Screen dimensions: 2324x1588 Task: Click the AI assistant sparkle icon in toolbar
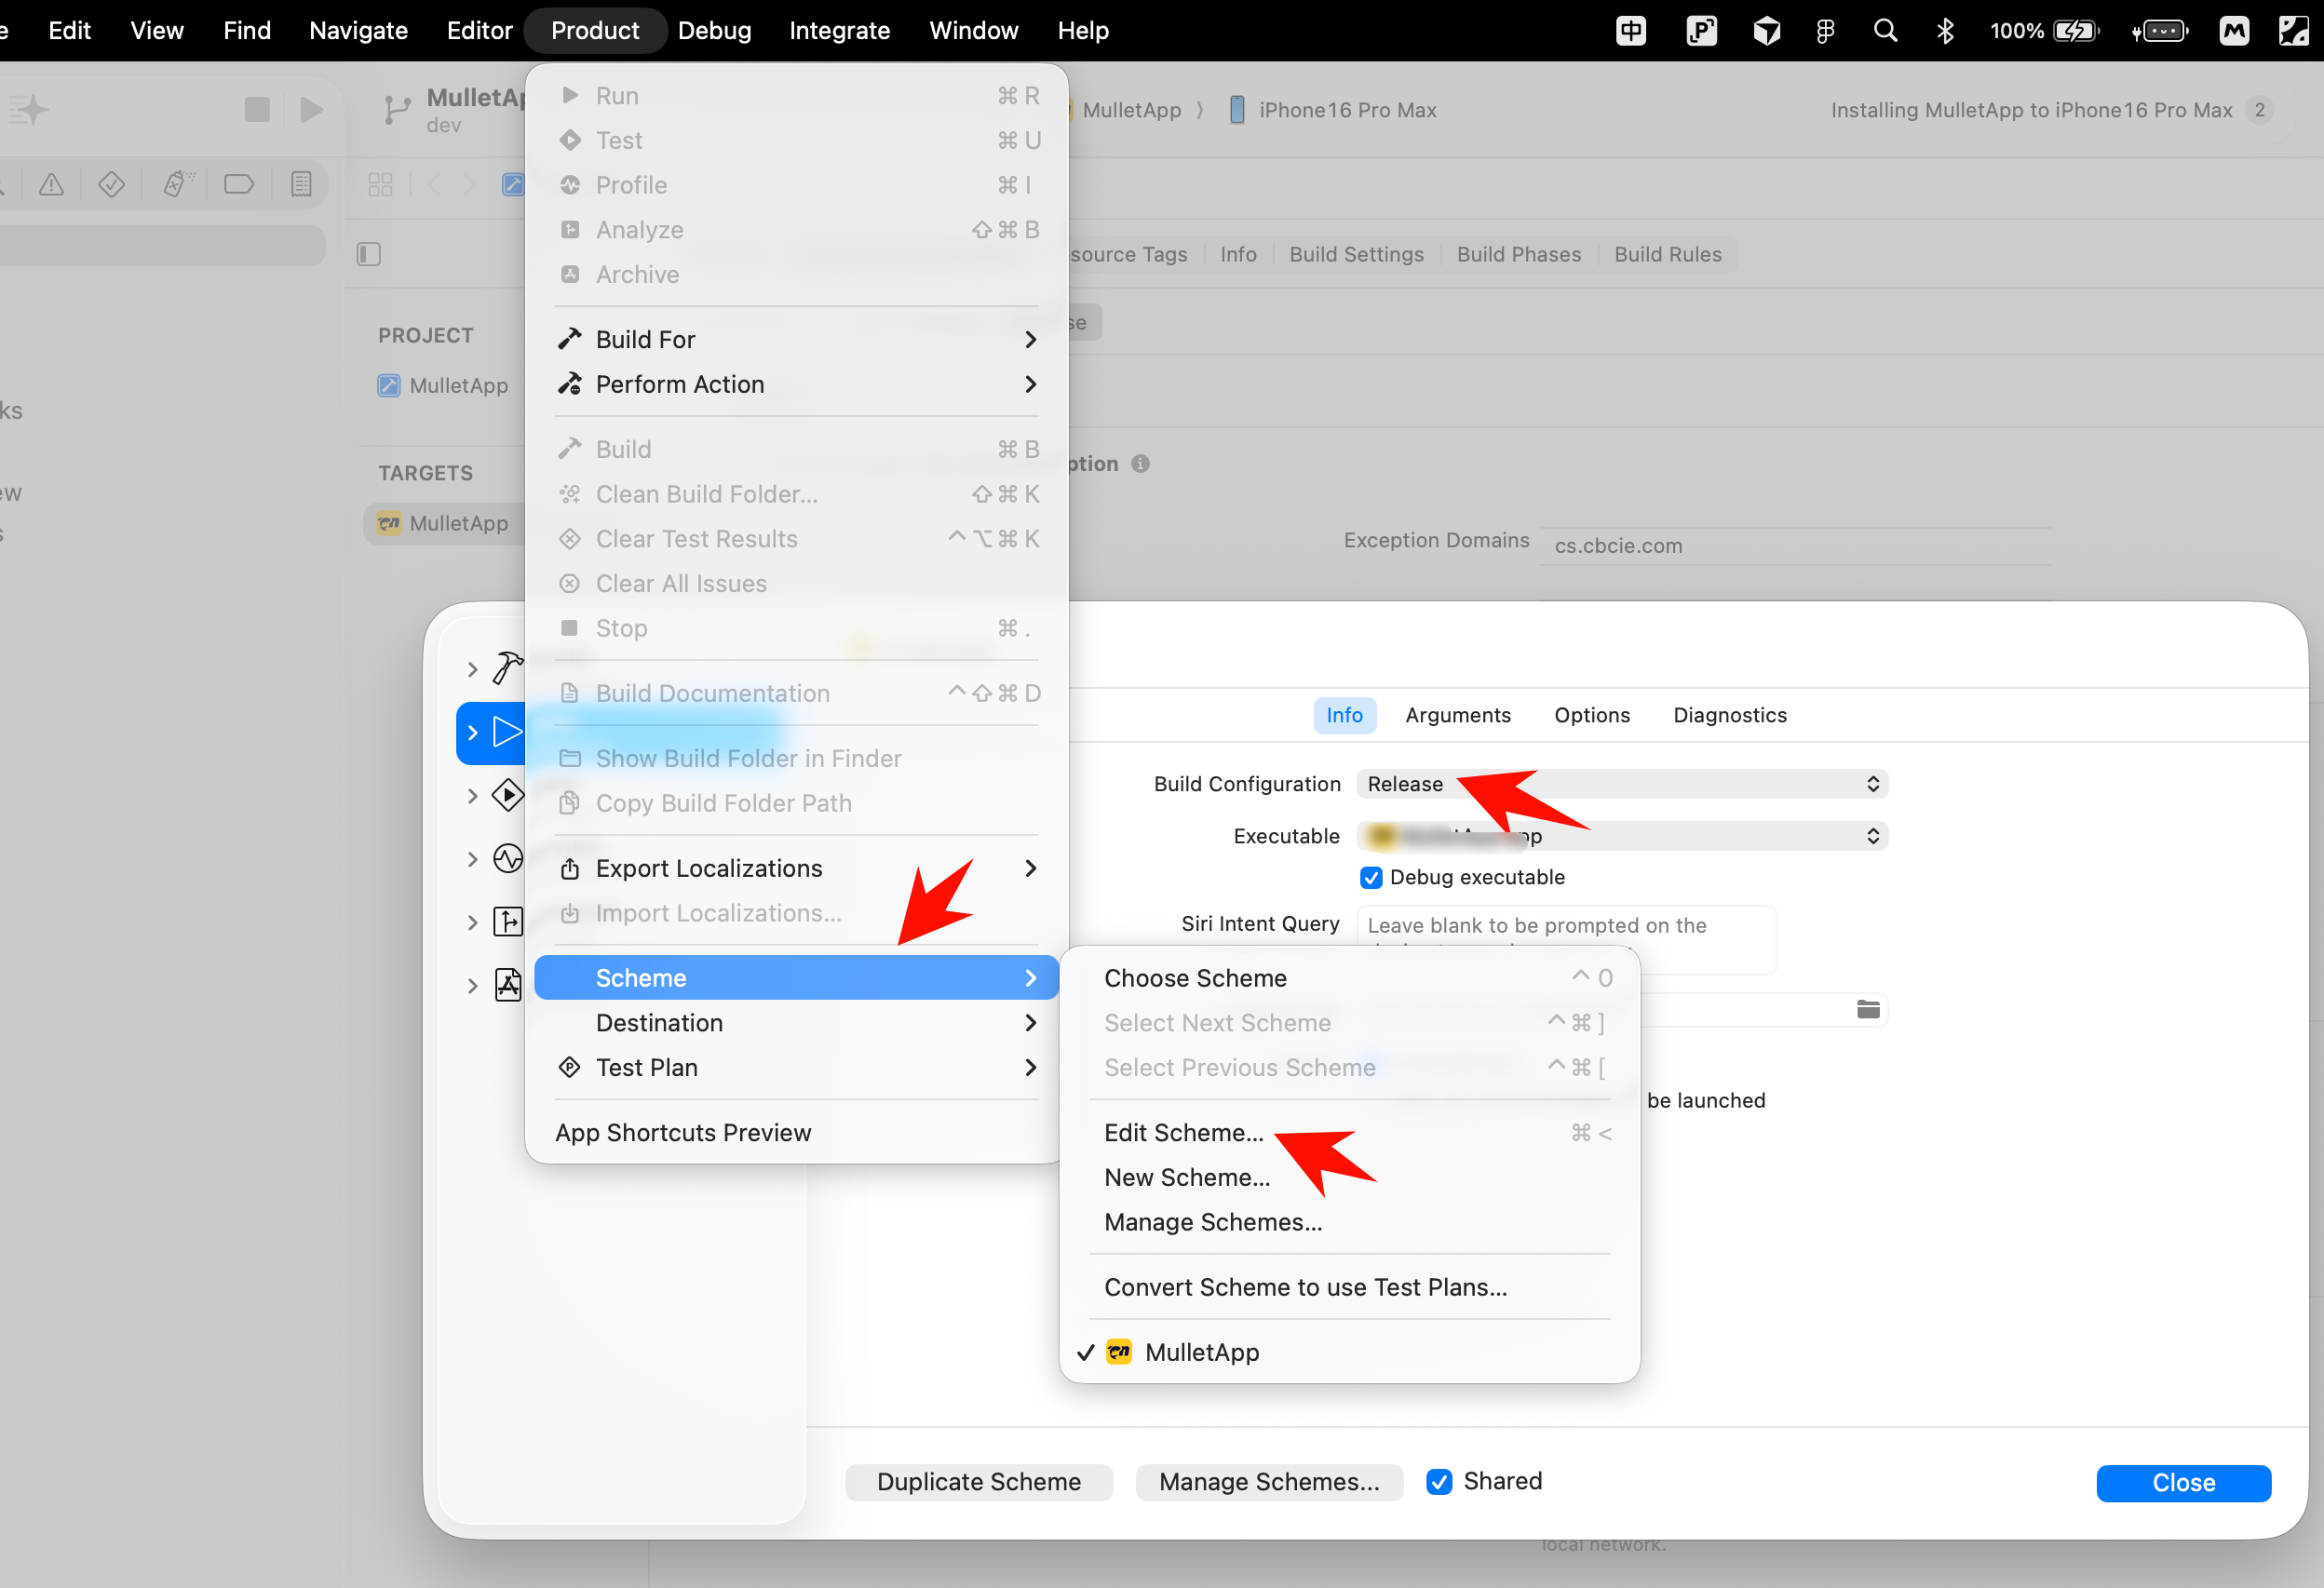pyautogui.click(x=28, y=109)
